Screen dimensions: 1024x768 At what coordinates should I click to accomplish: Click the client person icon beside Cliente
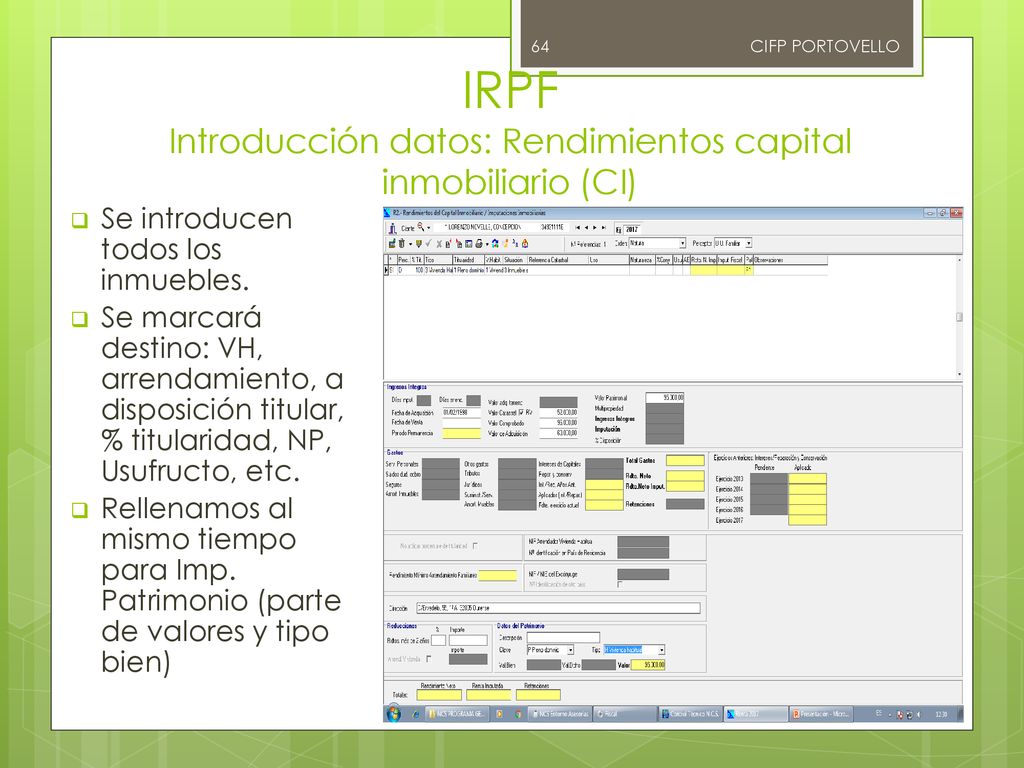point(392,228)
